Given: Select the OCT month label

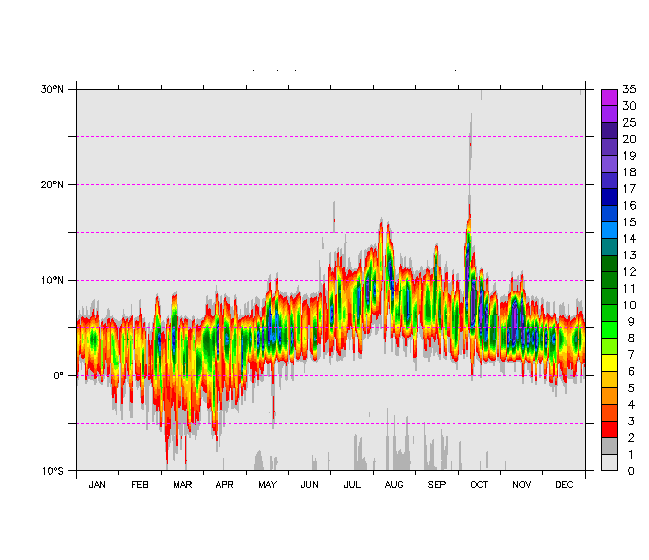Looking at the screenshot, I should click(x=479, y=485).
